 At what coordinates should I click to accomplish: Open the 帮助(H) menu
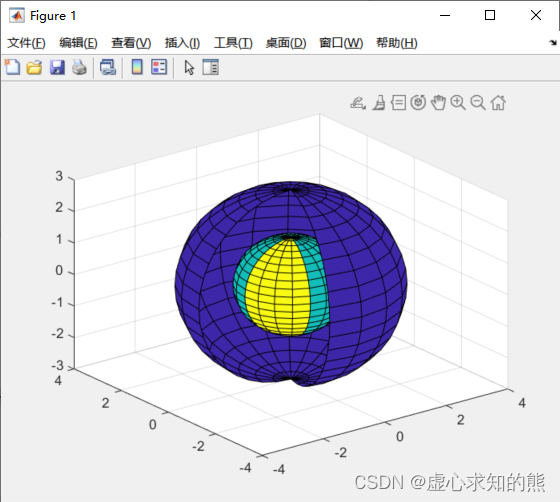397,43
